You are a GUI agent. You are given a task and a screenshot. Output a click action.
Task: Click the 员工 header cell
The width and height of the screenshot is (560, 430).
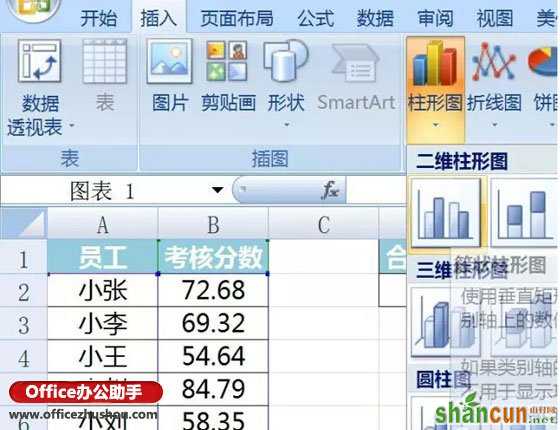102,257
